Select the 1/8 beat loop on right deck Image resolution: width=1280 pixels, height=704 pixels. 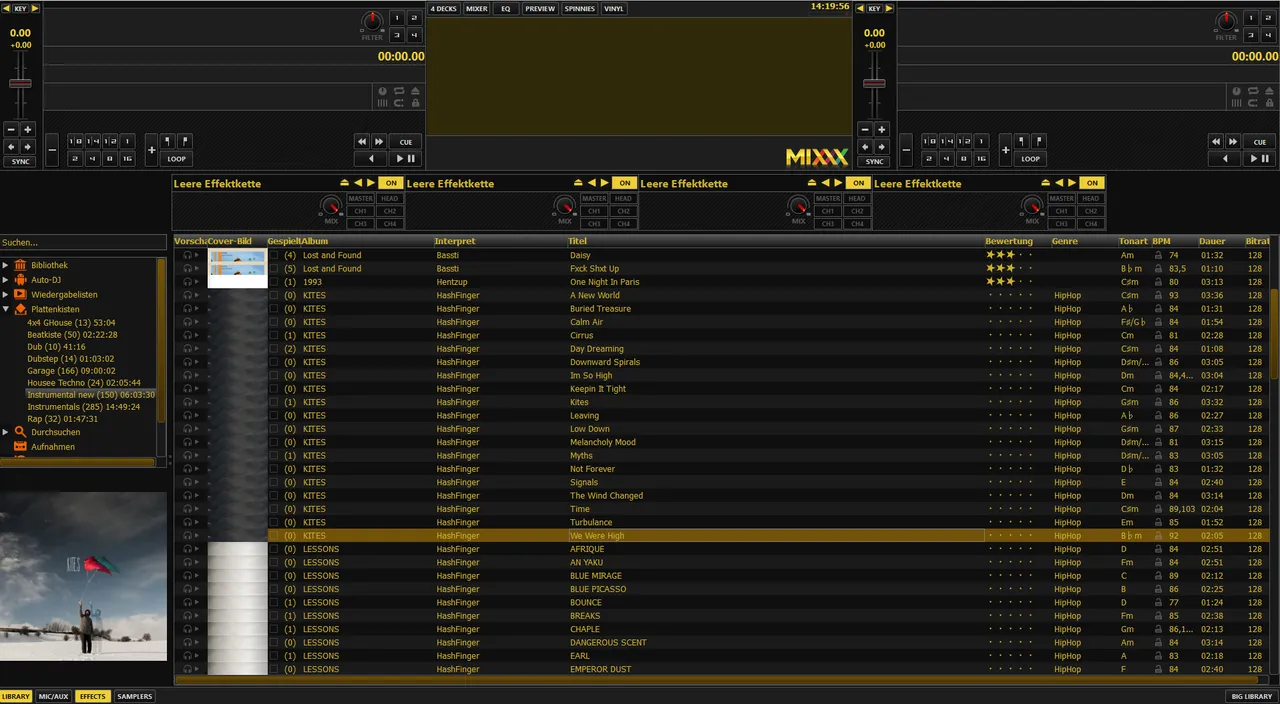pos(929,141)
